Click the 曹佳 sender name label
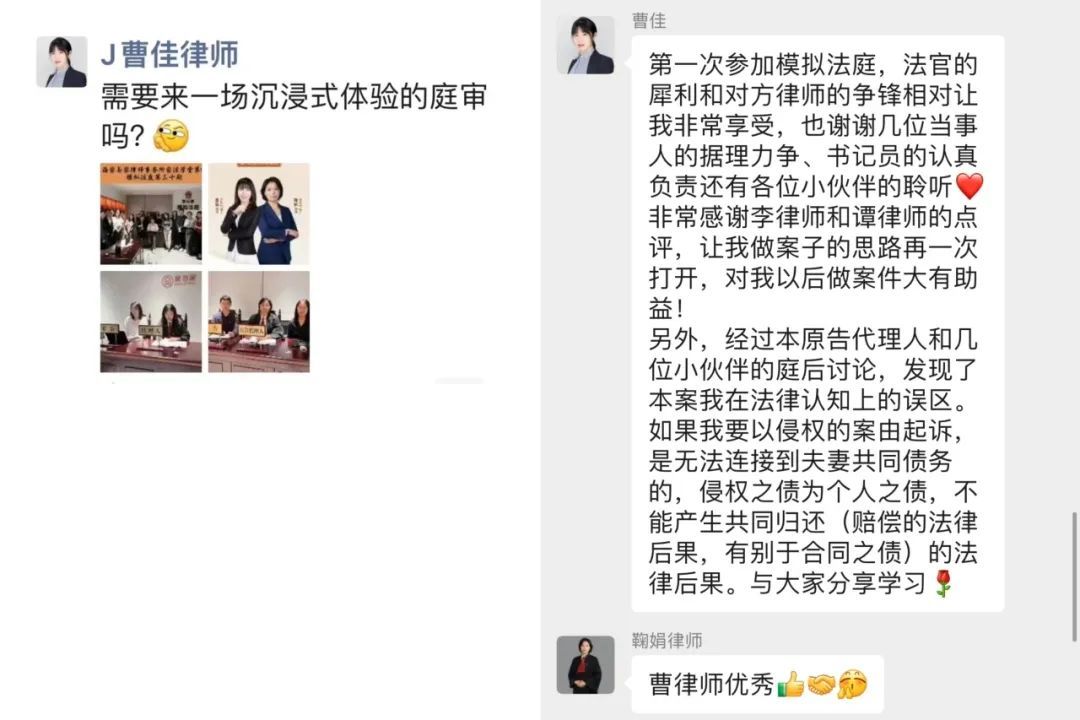 pos(649,21)
